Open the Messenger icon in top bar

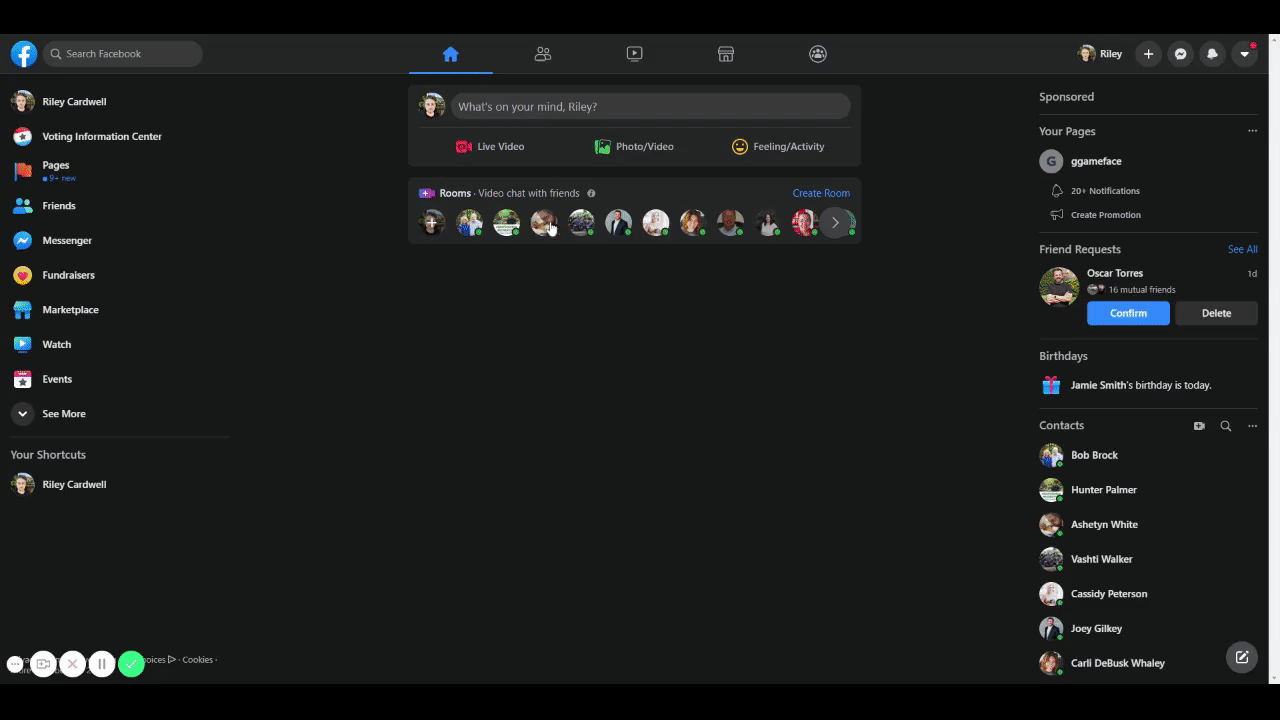click(1181, 54)
